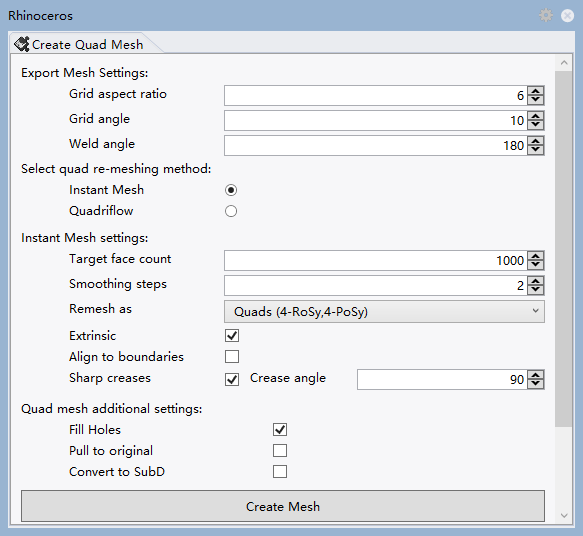Click the Create Quad Mesh tab icon

pos(22,44)
